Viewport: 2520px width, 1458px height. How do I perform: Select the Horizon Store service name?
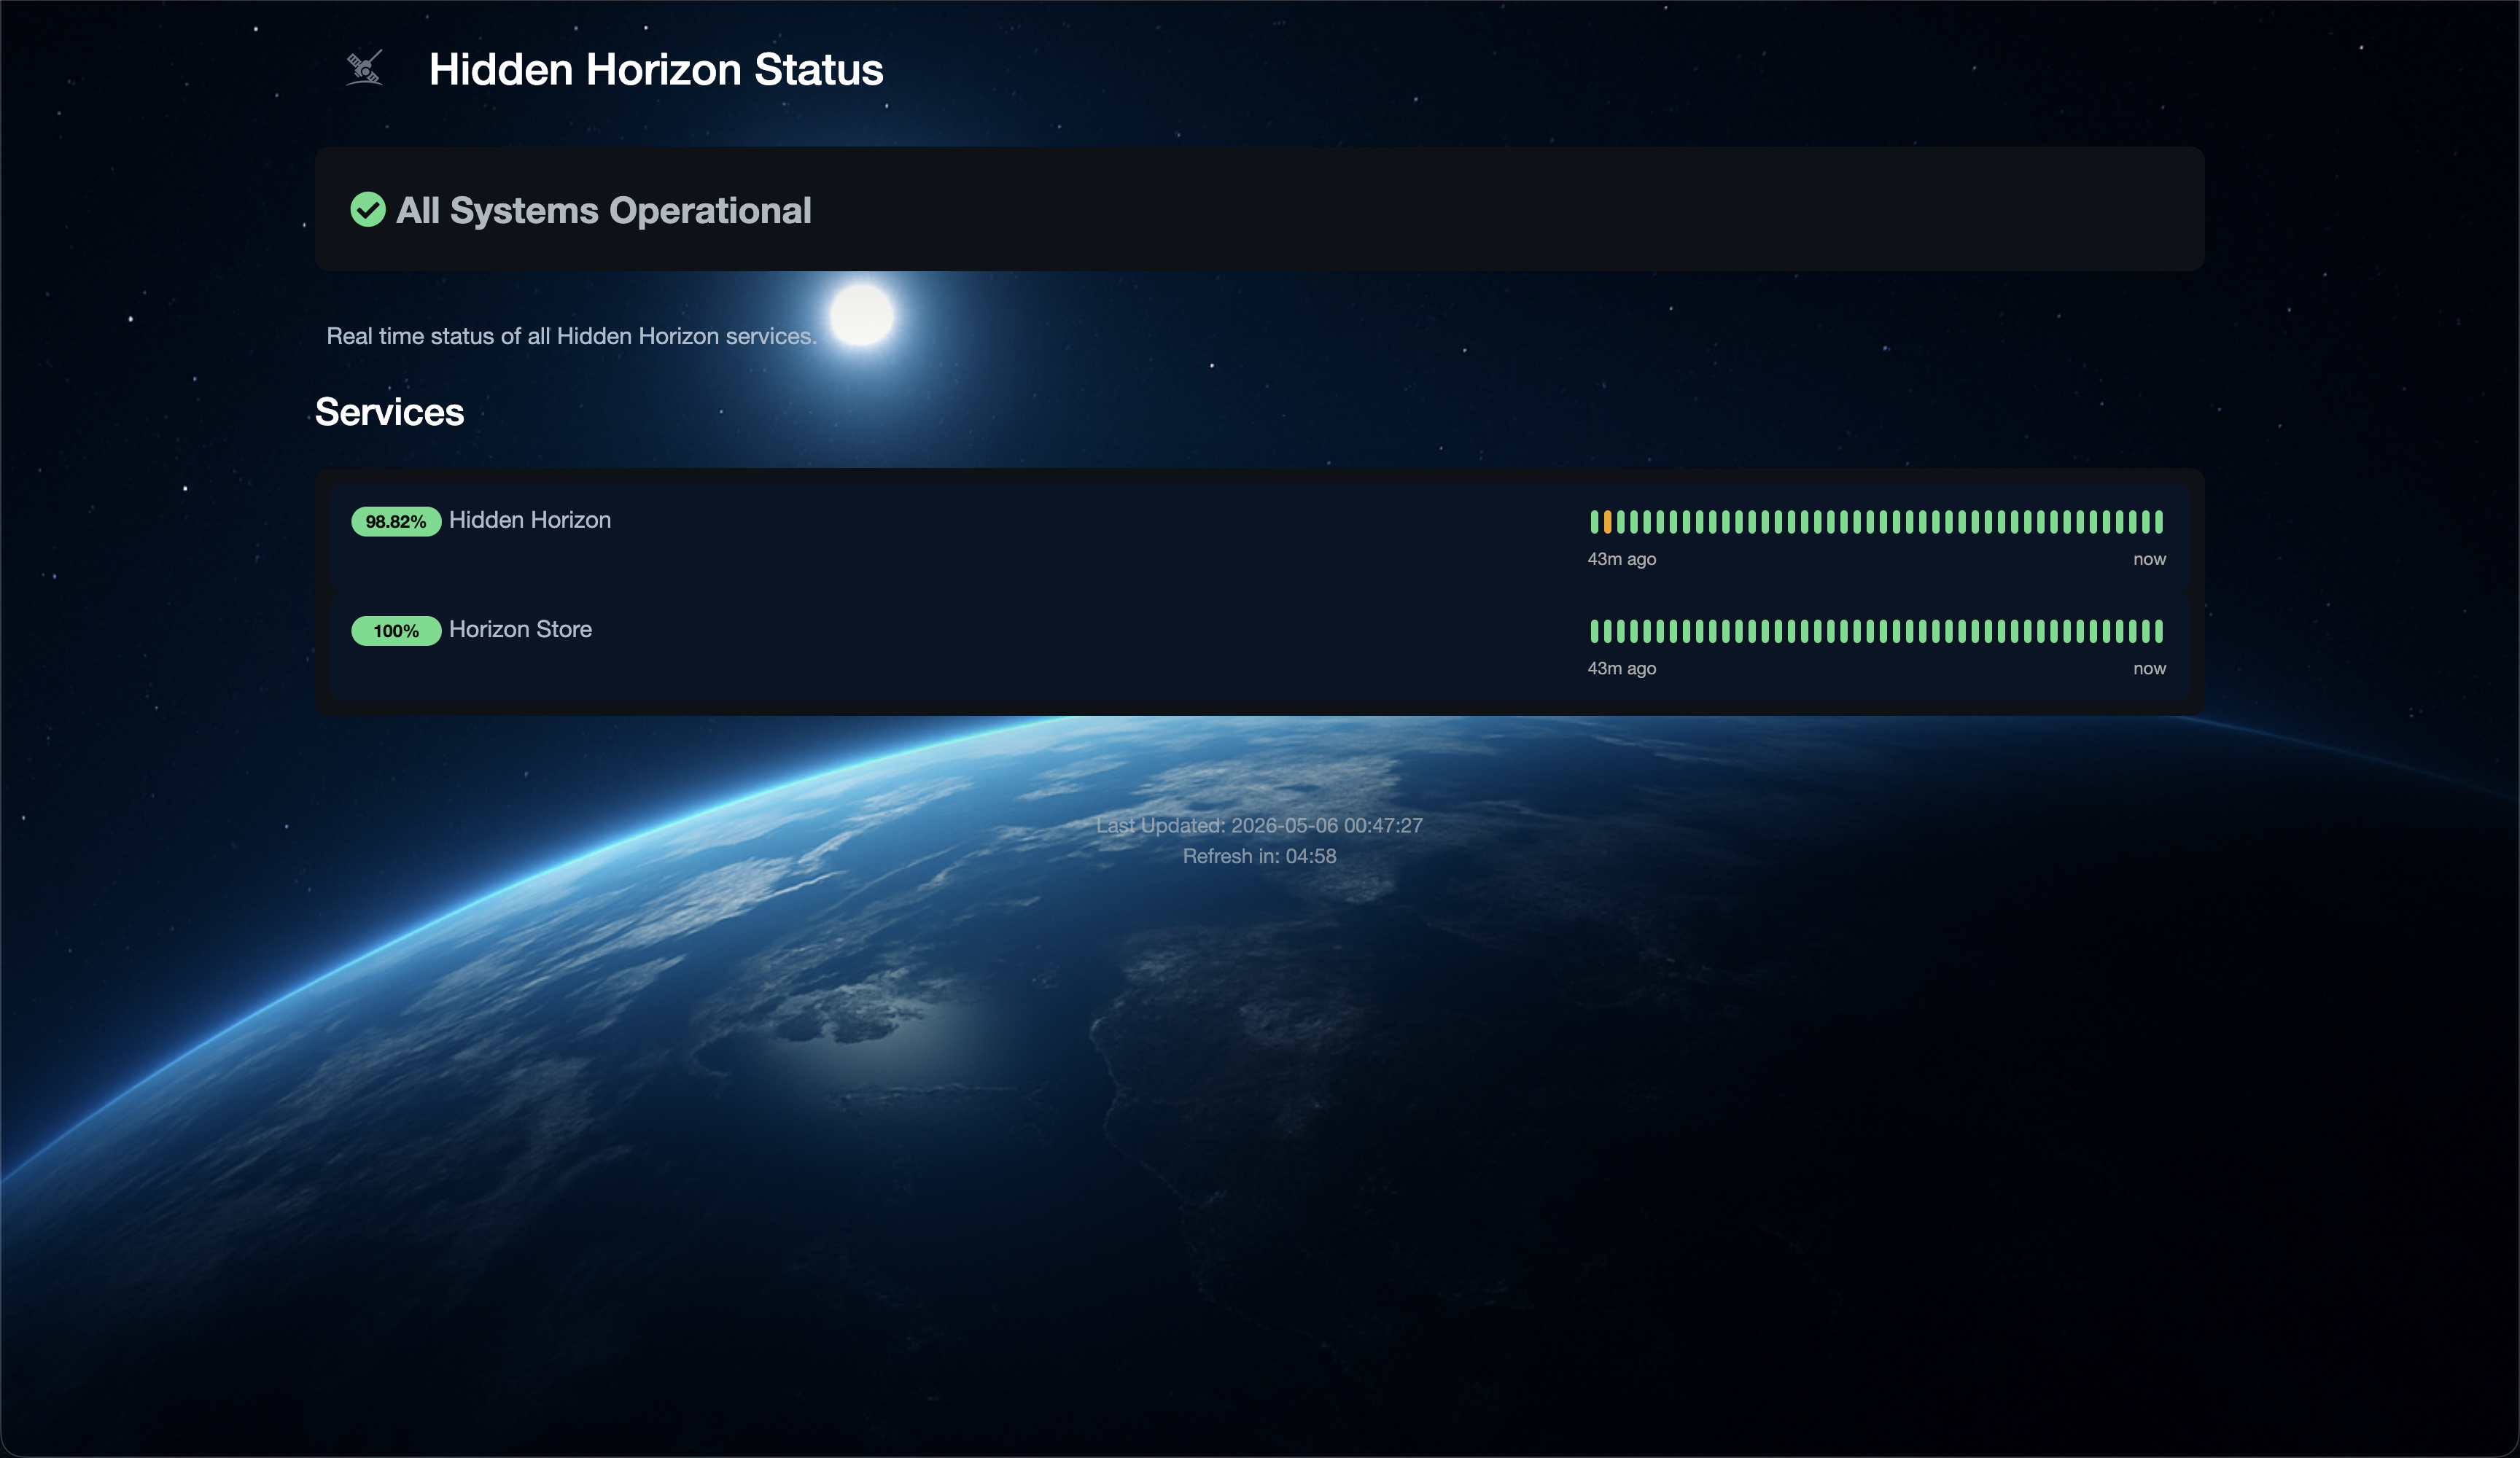pos(520,629)
